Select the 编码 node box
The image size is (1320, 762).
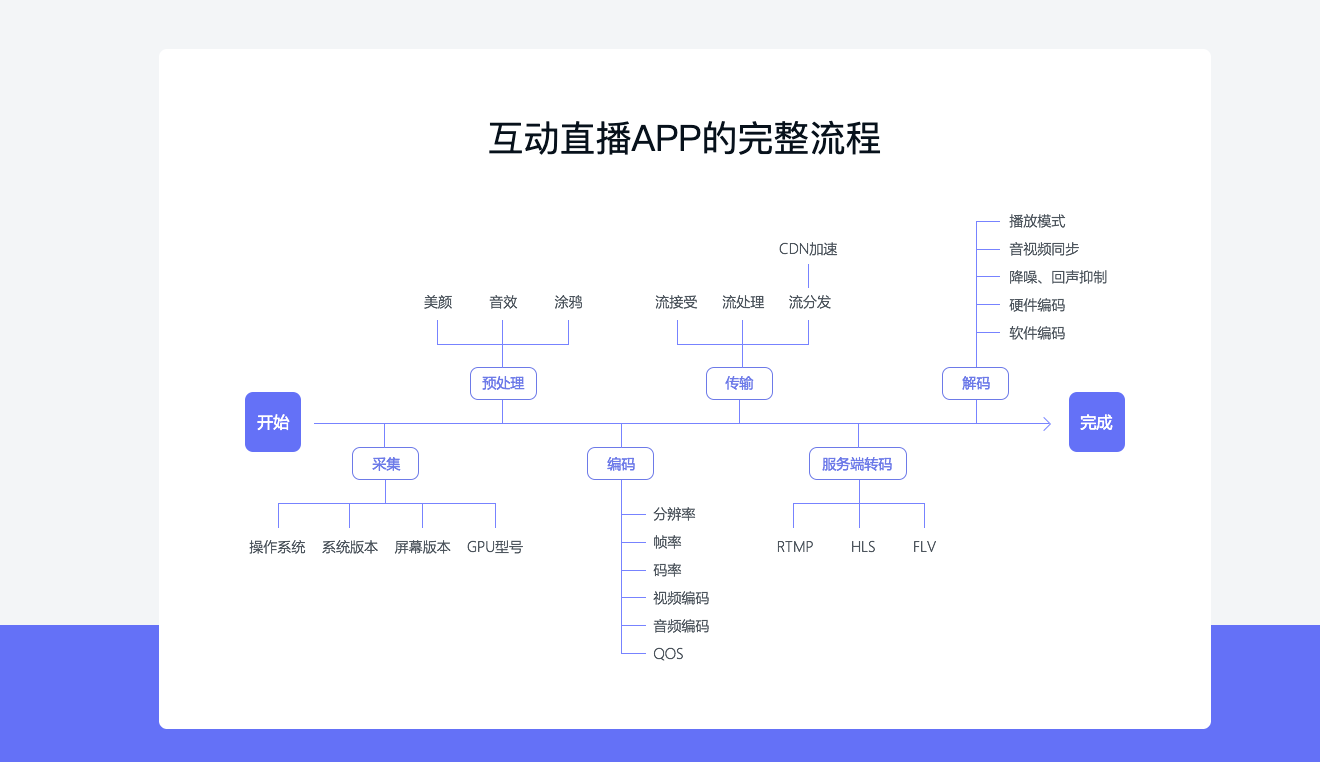620,464
